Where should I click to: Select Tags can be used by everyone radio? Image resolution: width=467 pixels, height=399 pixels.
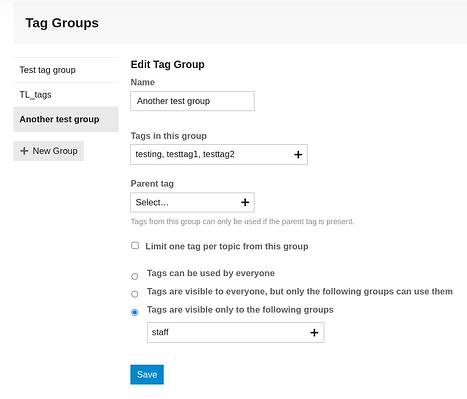point(135,276)
